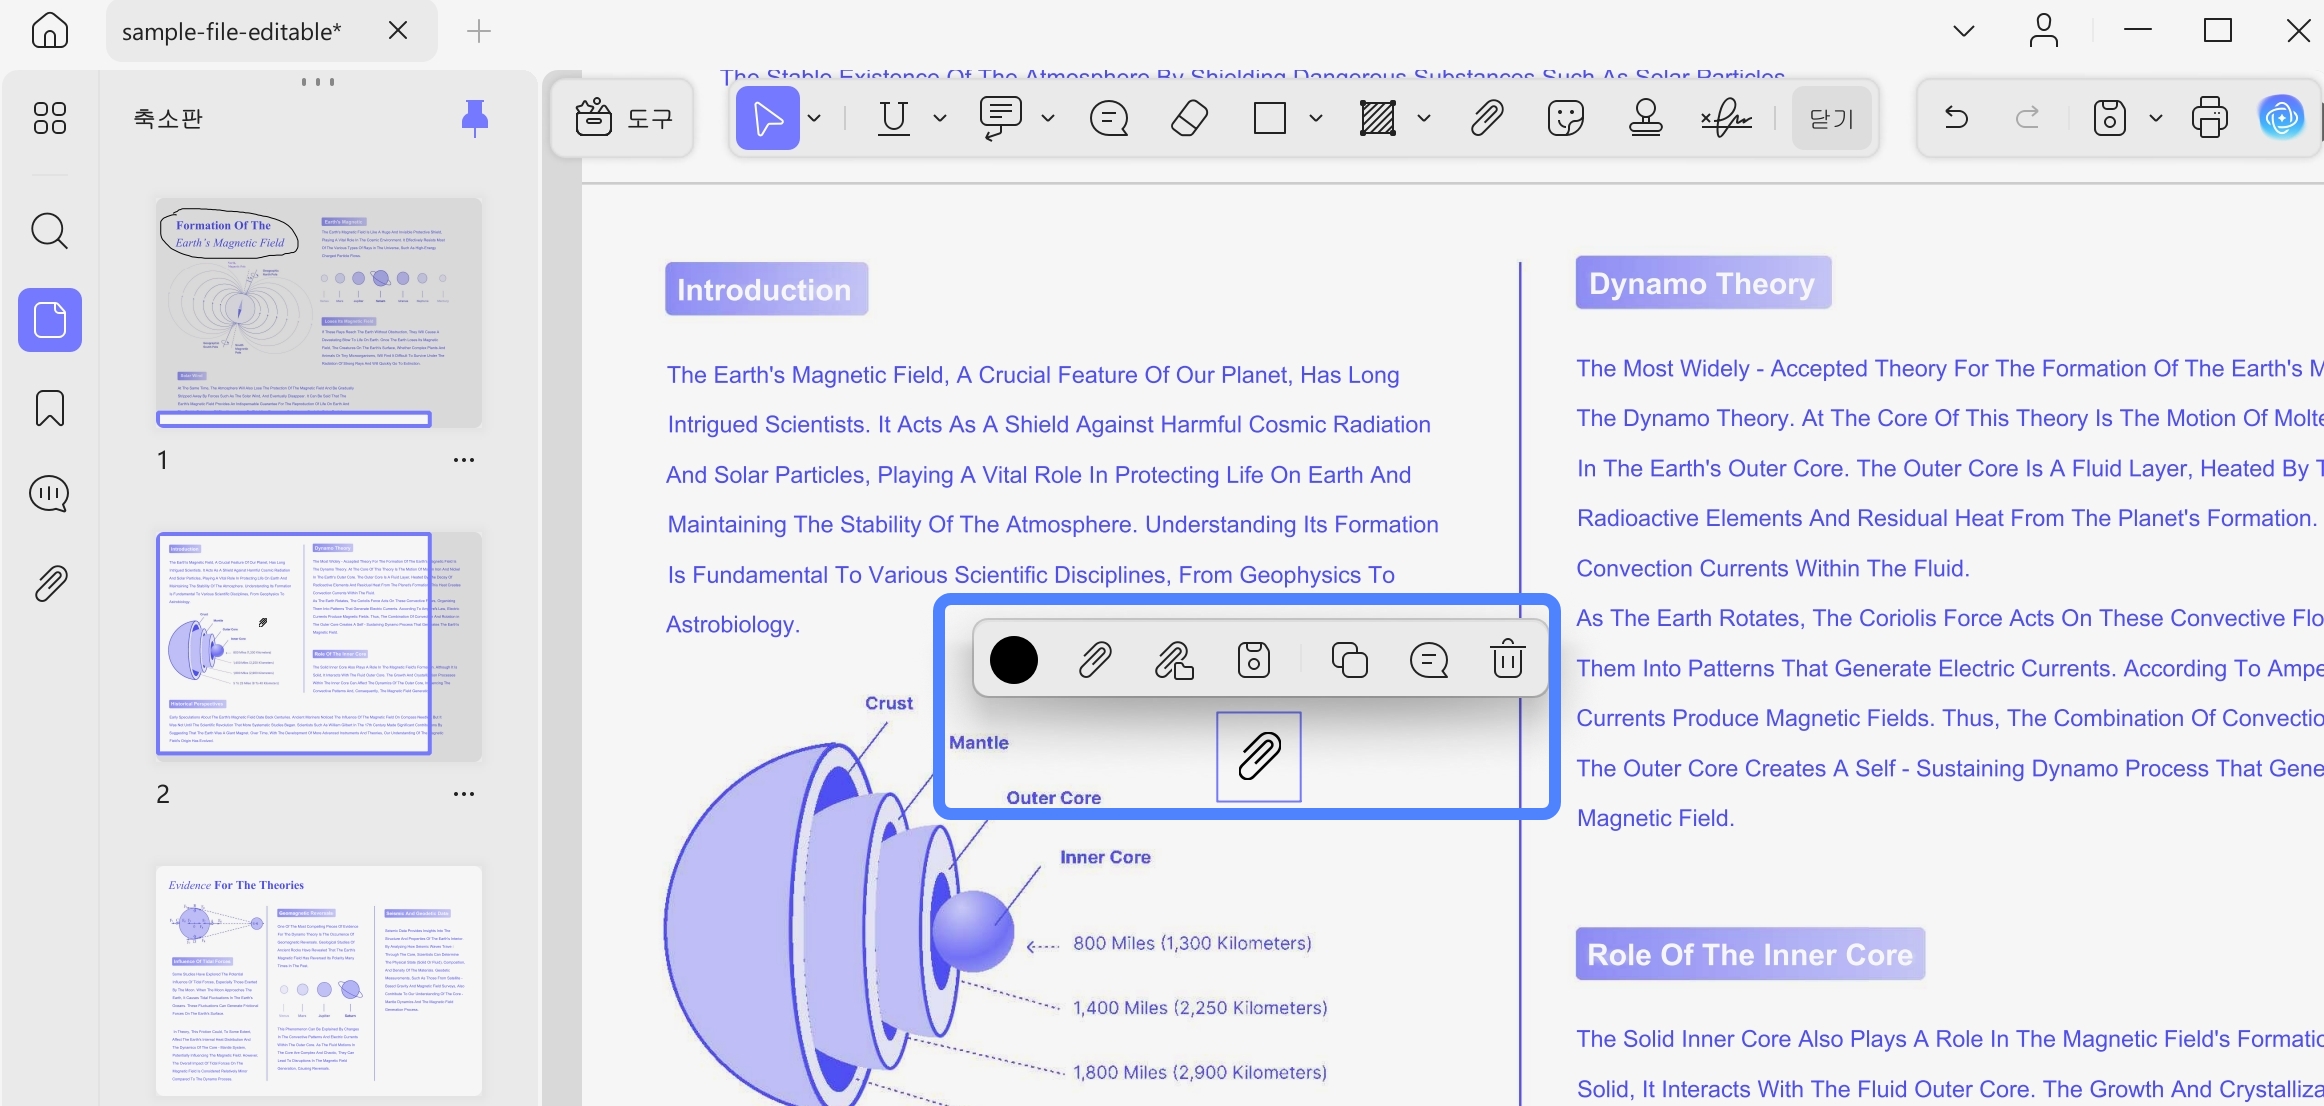Toggle the comments panel in sidebar
Viewport: 2324px width, 1106px height.
coord(49,494)
